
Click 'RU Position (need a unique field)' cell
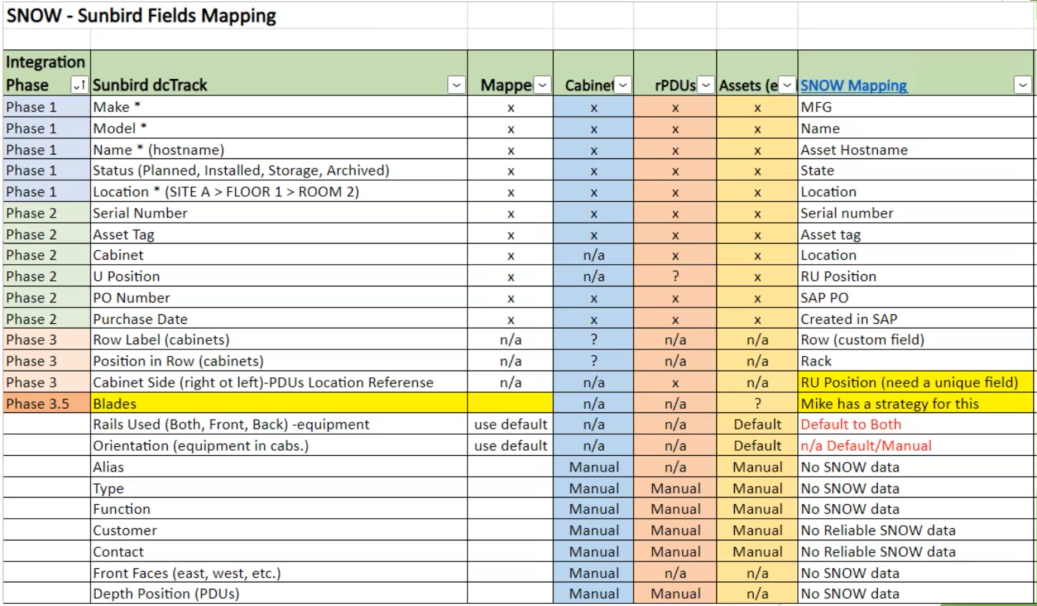(x=915, y=382)
